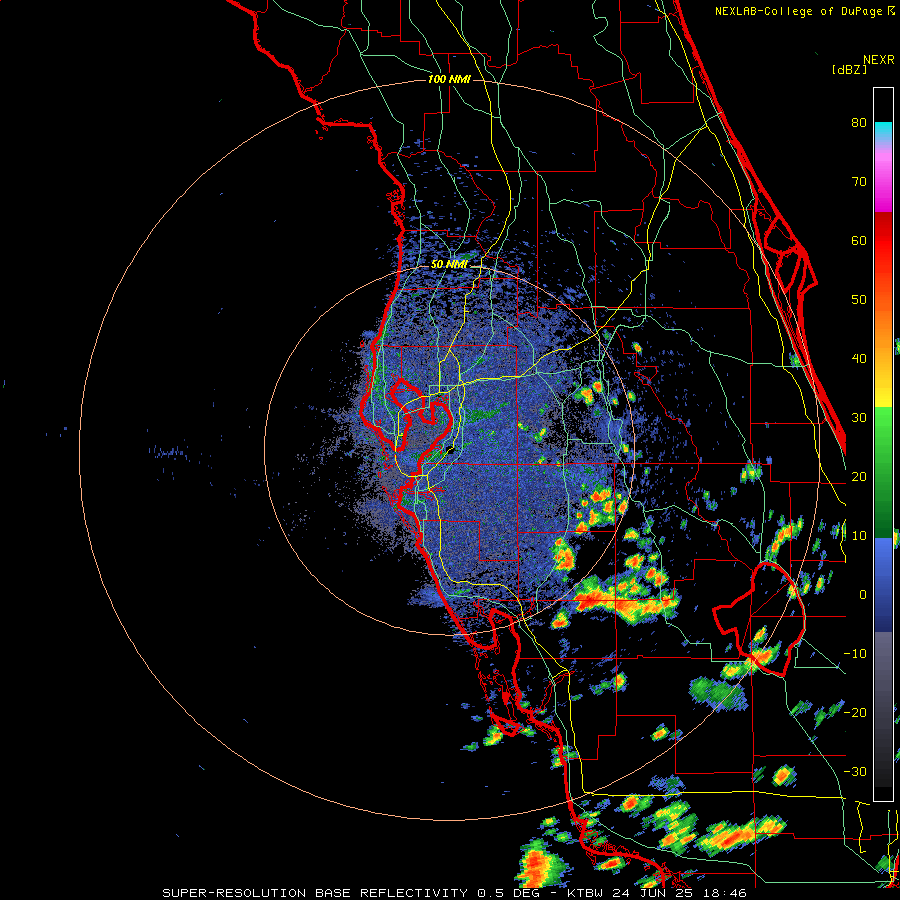This screenshot has width=900, height=900.
Task: Click the -20 value on the dBZ scale
Action: [x=855, y=713]
